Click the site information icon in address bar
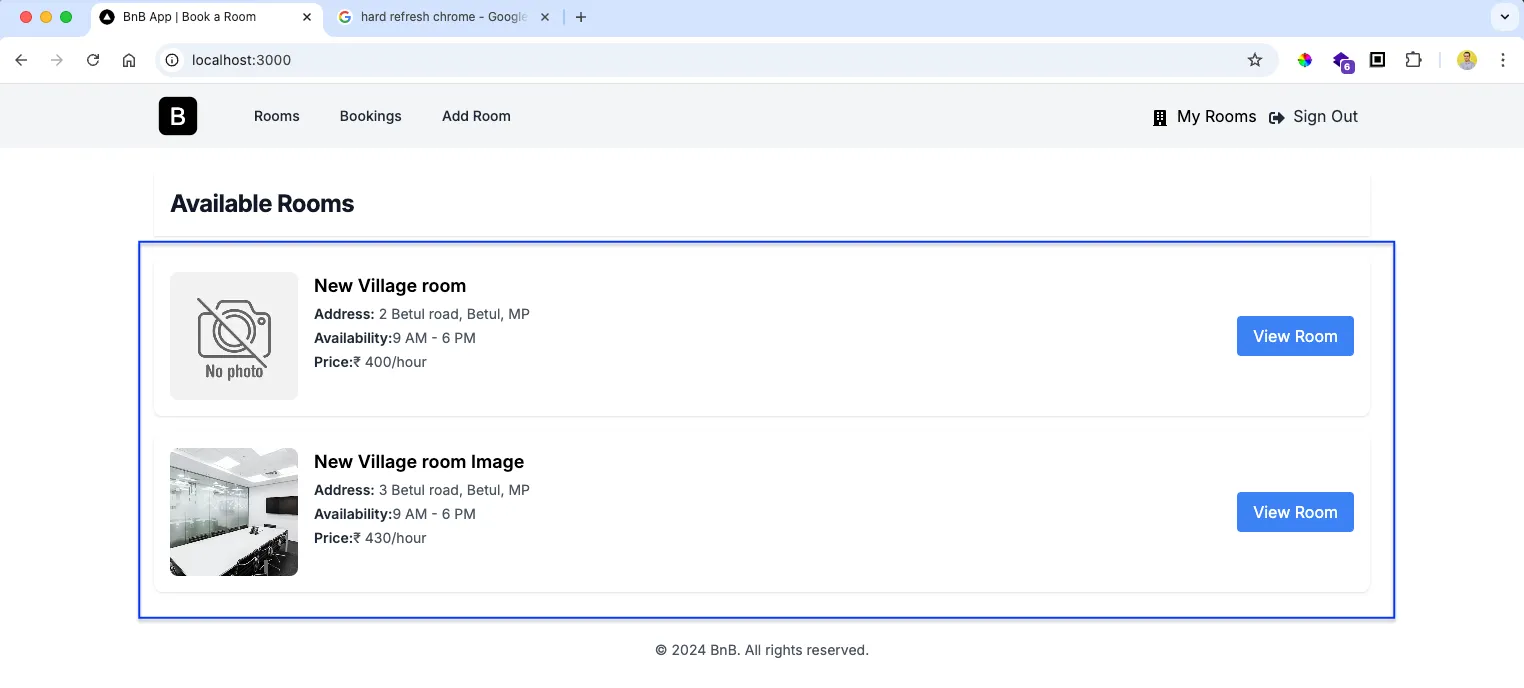This screenshot has height=688, width=1524. click(x=172, y=60)
